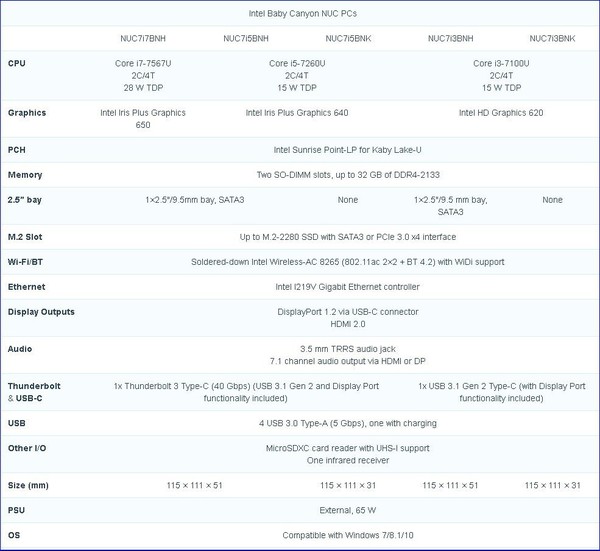This screenshot has height=551, width=600.
Task: Click 'Intel Iris Plus Graphics 640' cell
Action: [x=297, y=113]
